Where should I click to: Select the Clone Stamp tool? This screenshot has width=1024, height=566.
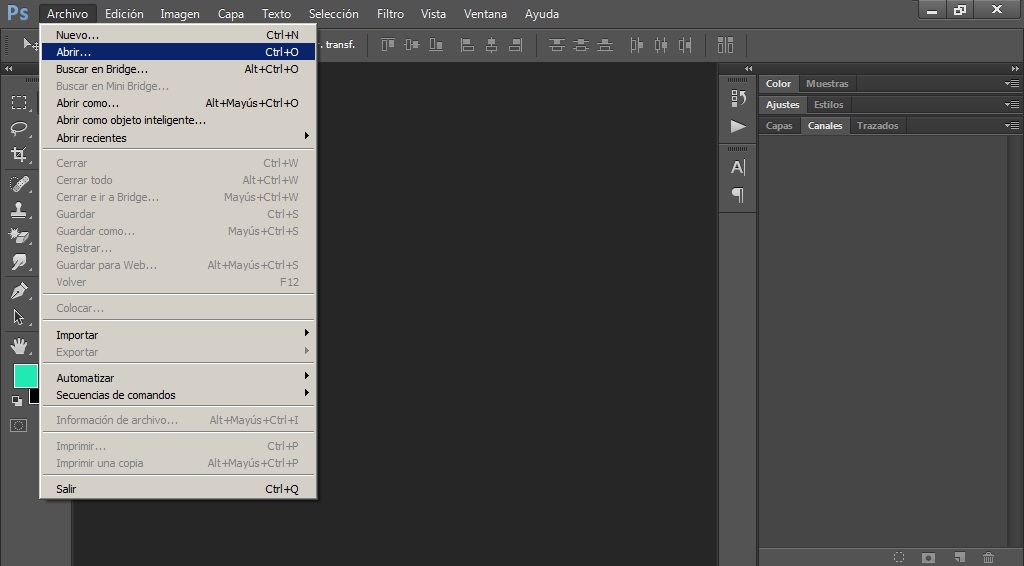point(19,210)
